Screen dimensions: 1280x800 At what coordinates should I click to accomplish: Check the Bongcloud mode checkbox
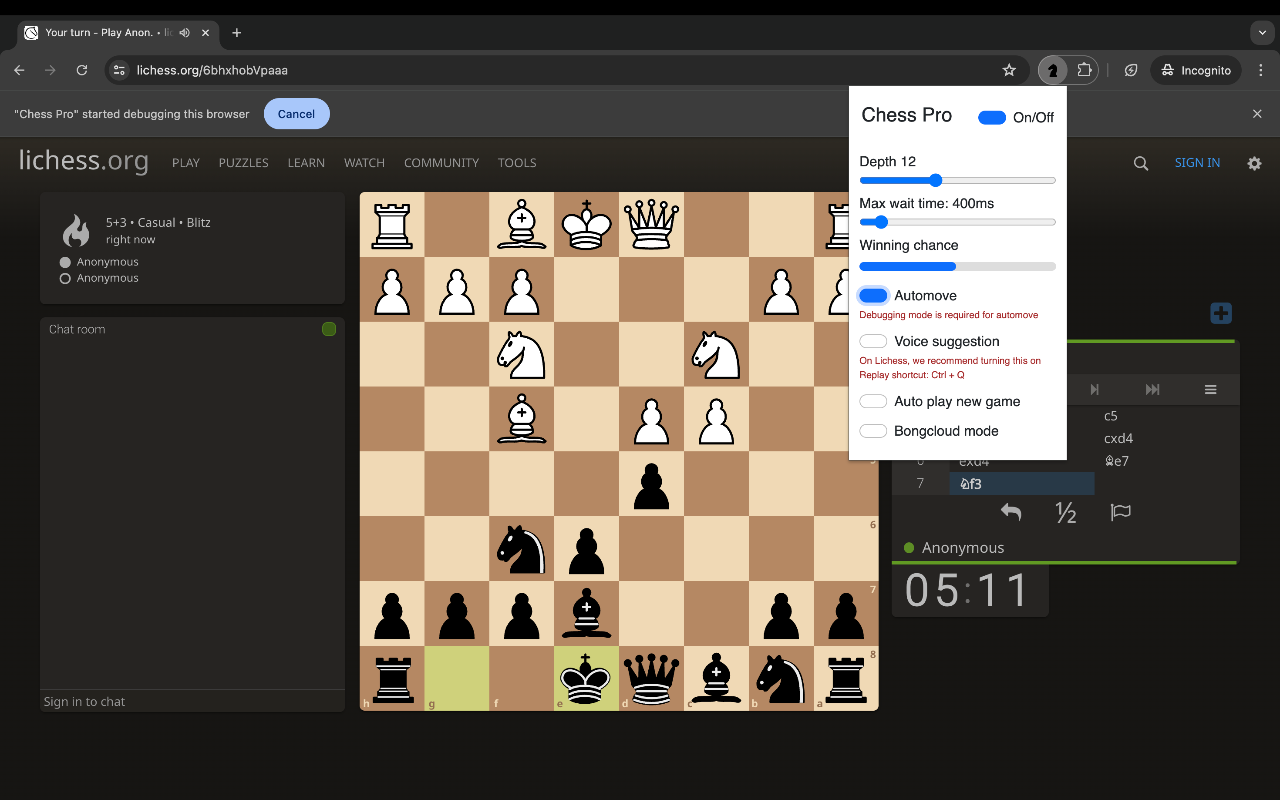[x=872, y=430]
